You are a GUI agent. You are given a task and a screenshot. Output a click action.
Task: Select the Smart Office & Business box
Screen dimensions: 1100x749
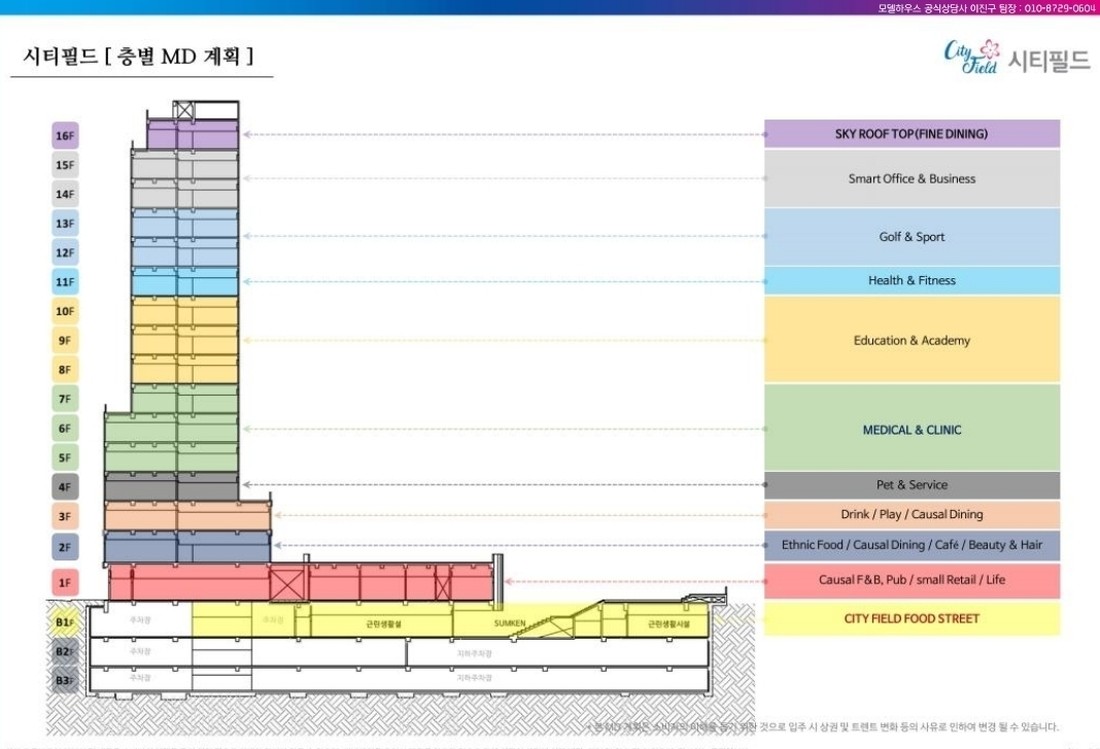click(x=911, y=179)
